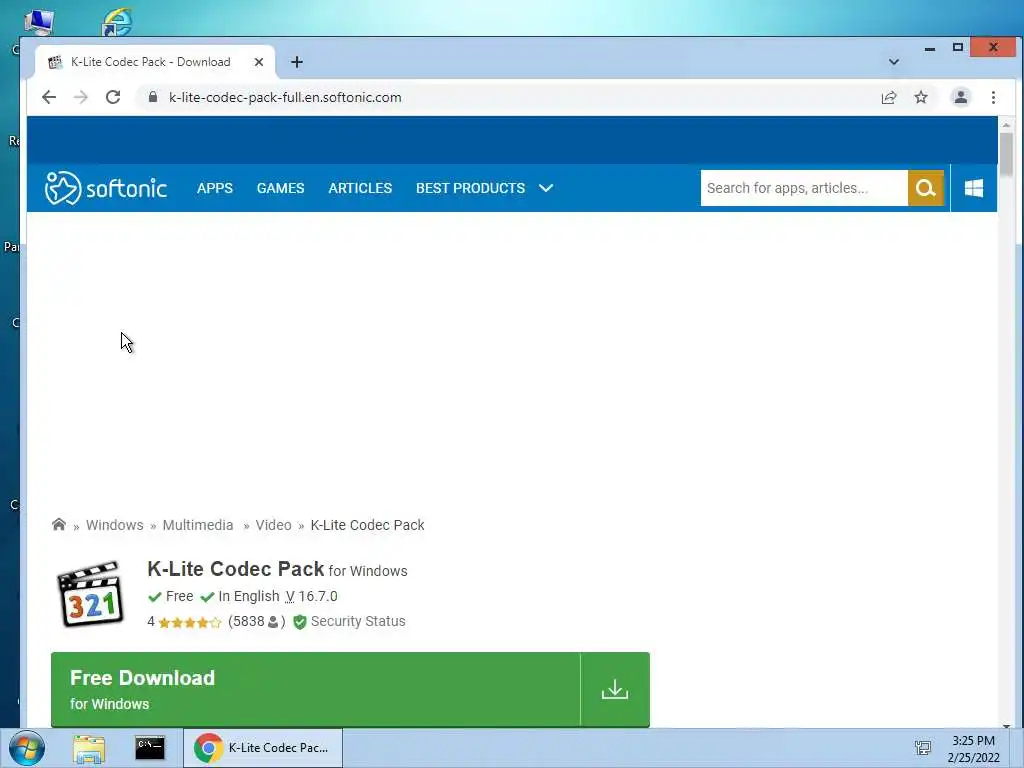The image size is (1024, 768).
Task: Bookmark this page with the star icon
Action: click(921, 97)
